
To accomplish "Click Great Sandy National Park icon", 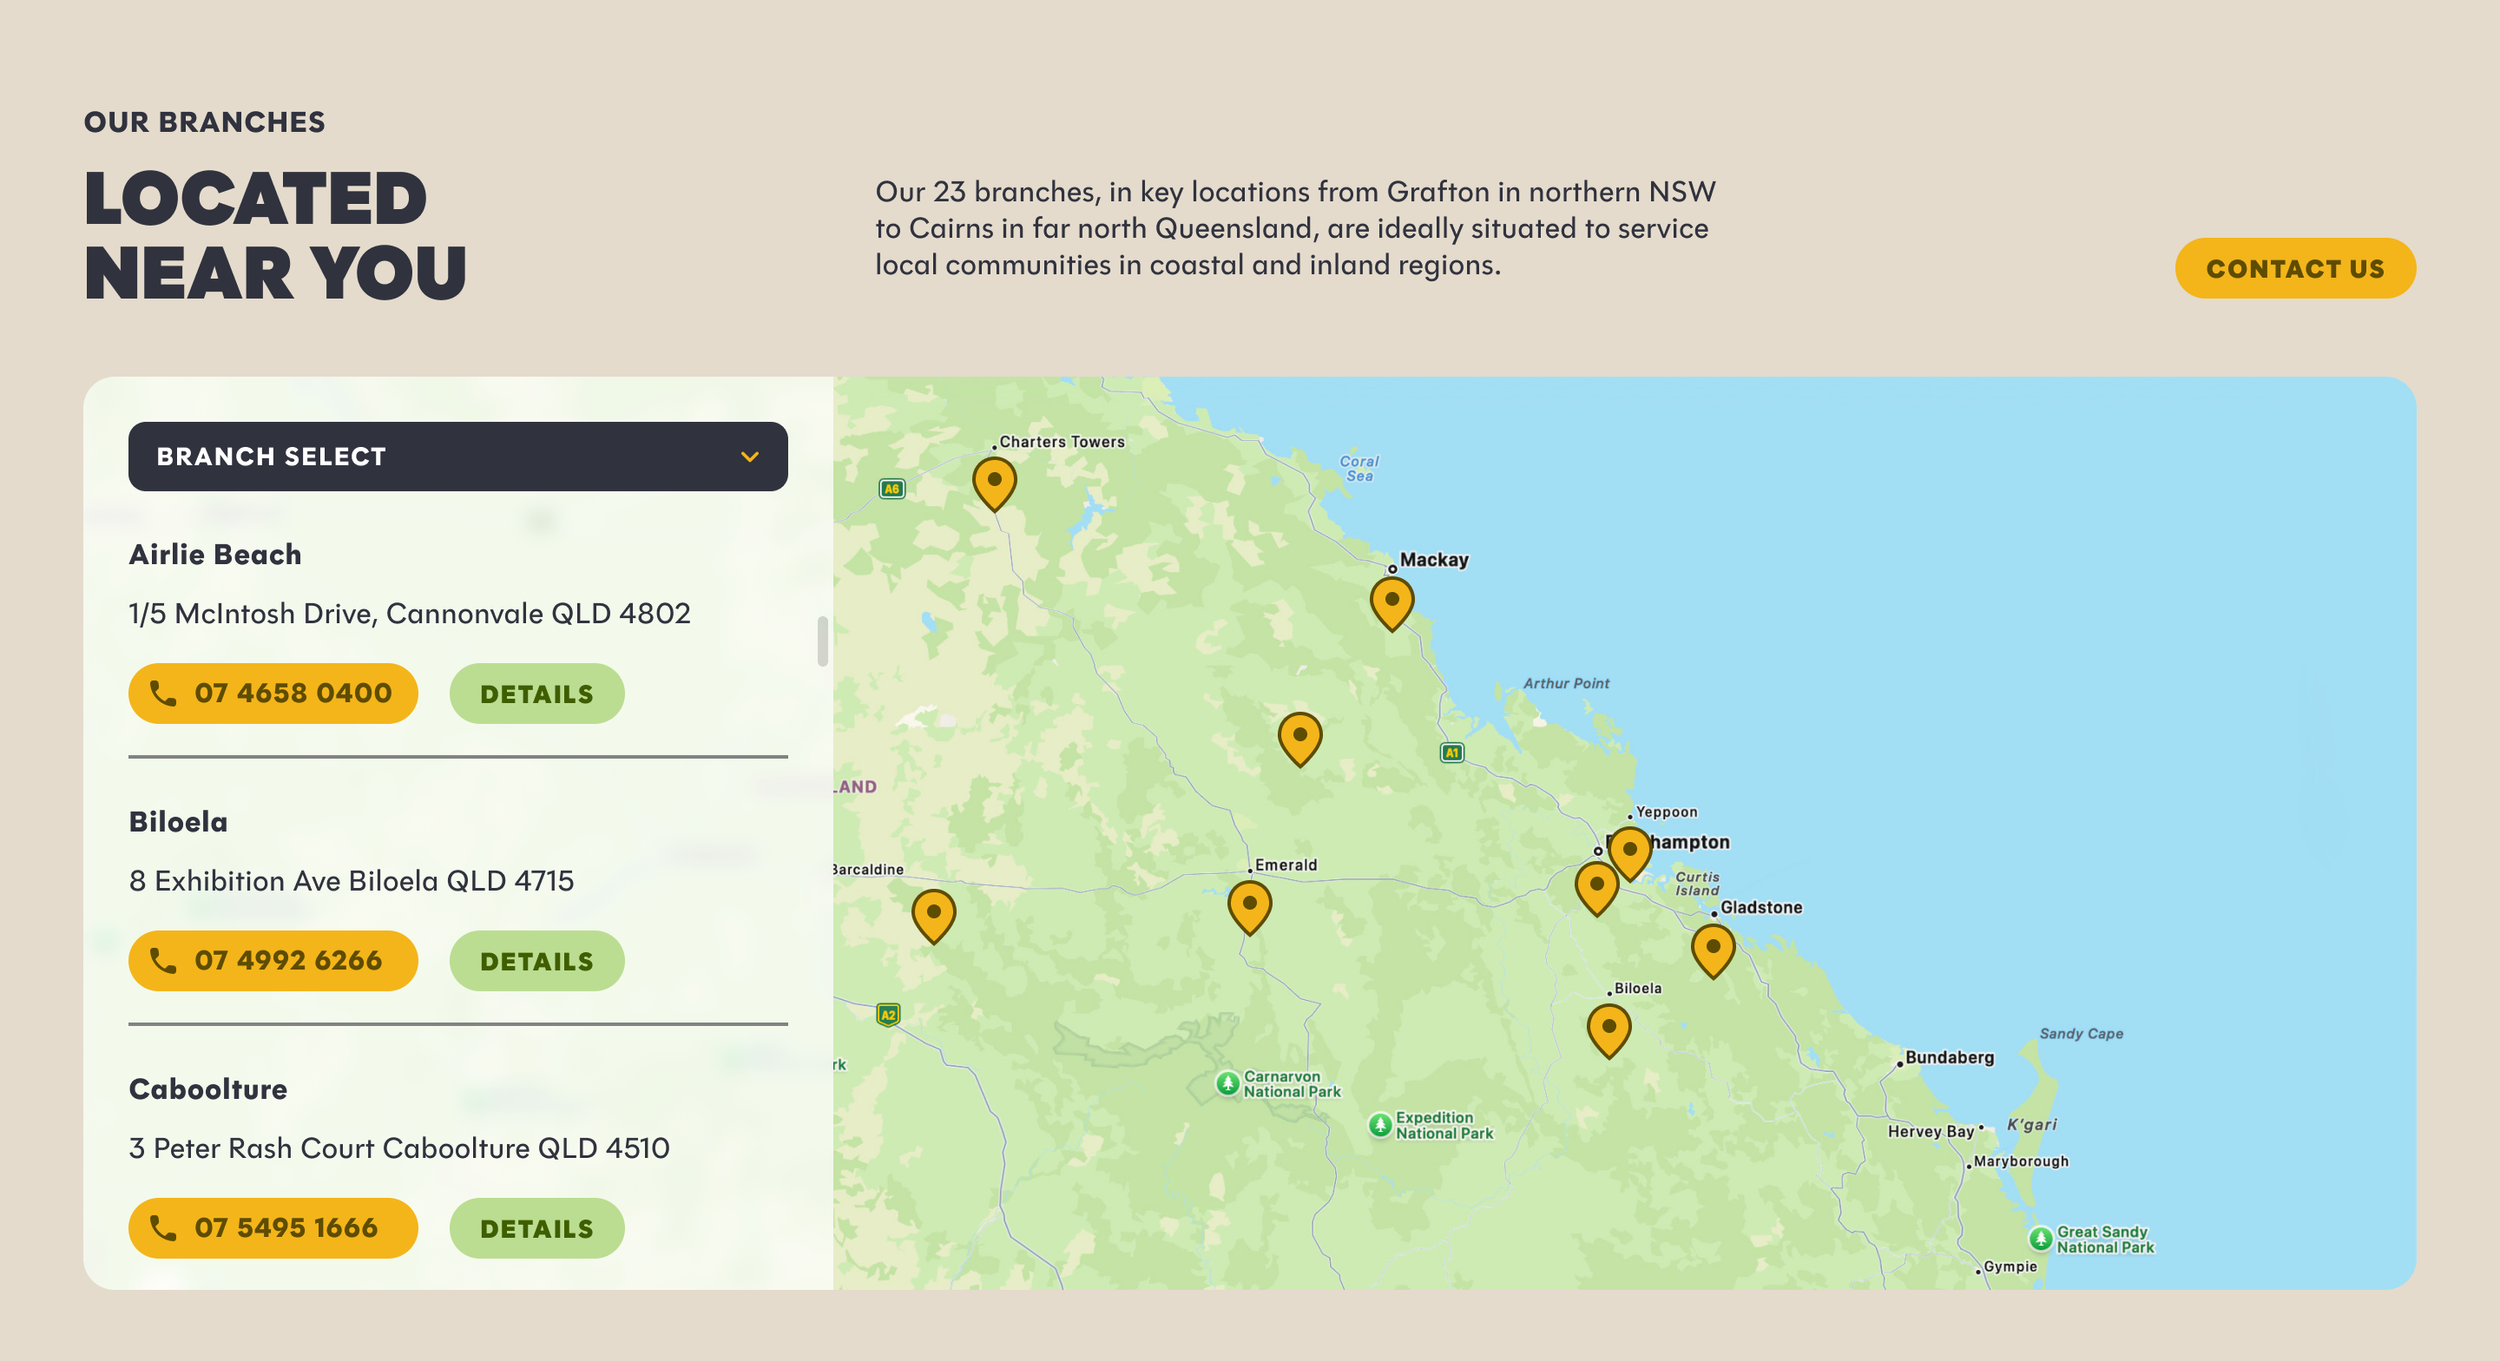I will coord(2040,1238).
